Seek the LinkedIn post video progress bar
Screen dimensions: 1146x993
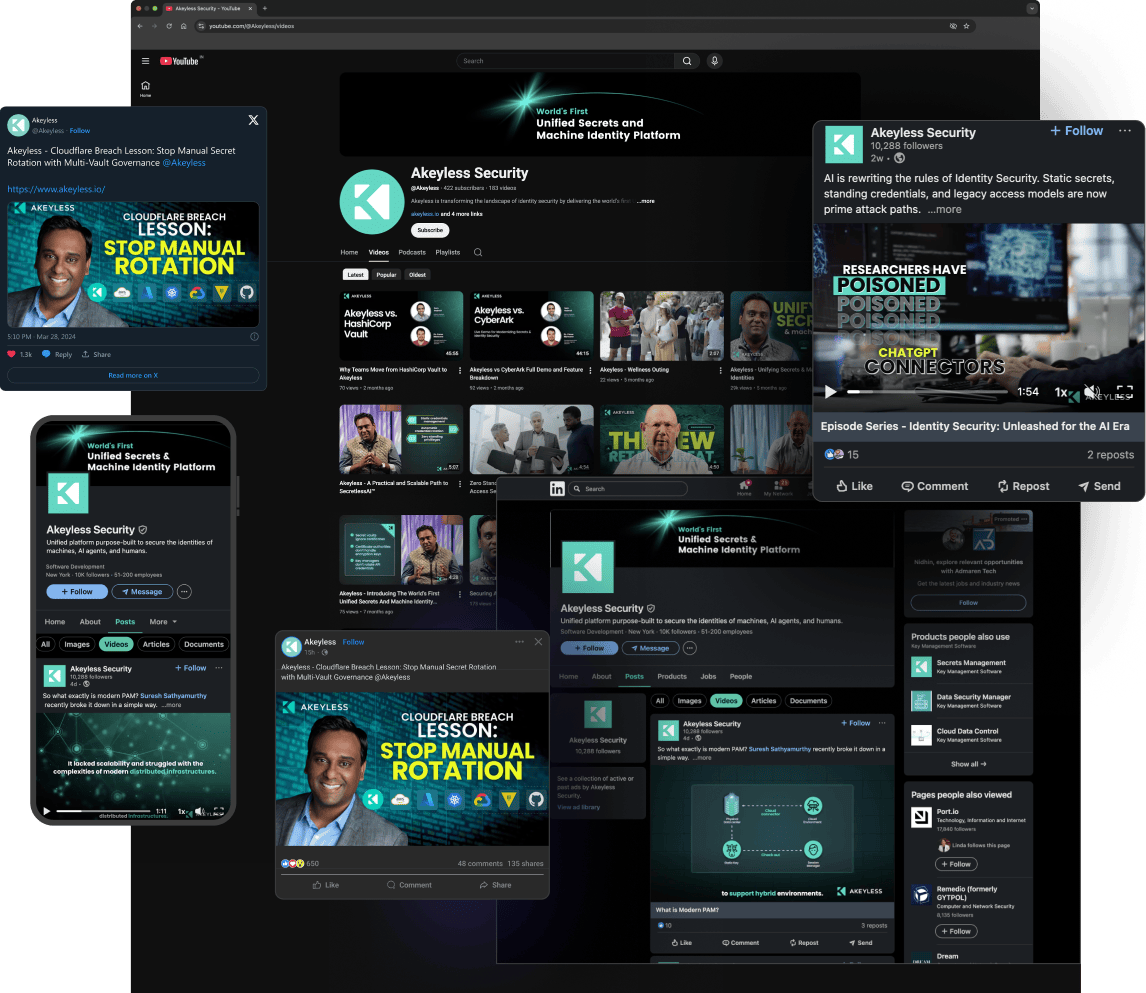tap(927, 392)
